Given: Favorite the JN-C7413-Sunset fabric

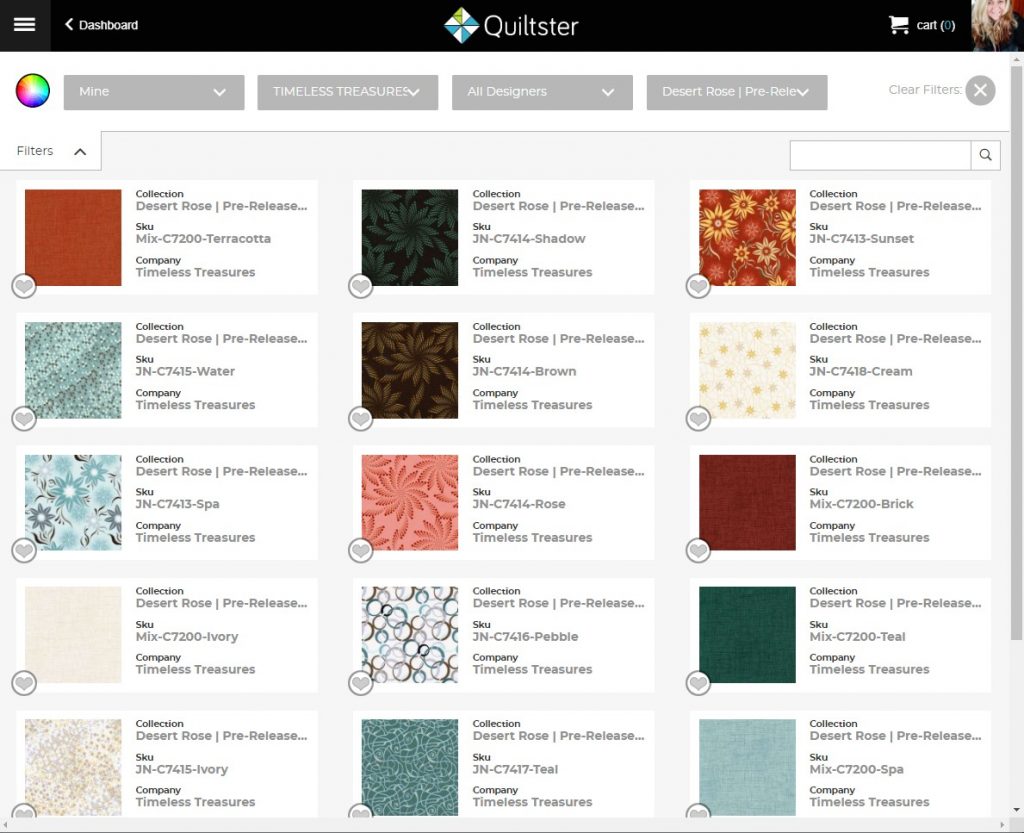Looking at the screenshot, I should [x=698, y=286].
